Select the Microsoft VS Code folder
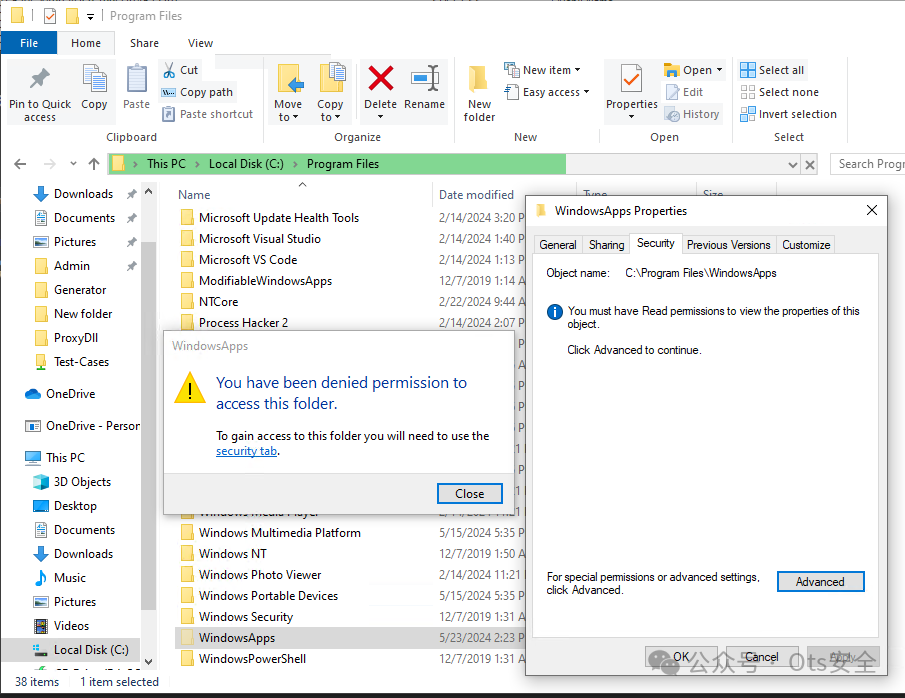Screen dimensions: 905x698 pyautogui.click(x=248, y=260)
